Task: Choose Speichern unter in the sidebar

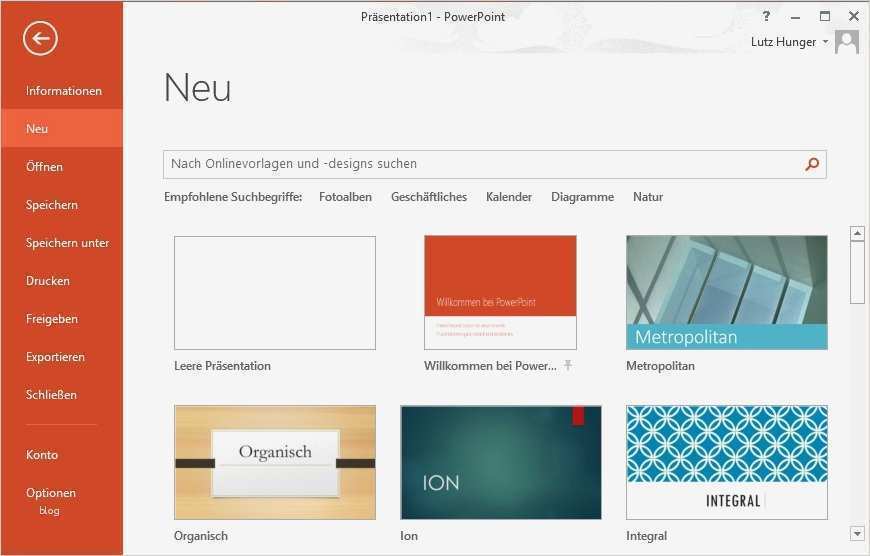Action: click(62, 242)
